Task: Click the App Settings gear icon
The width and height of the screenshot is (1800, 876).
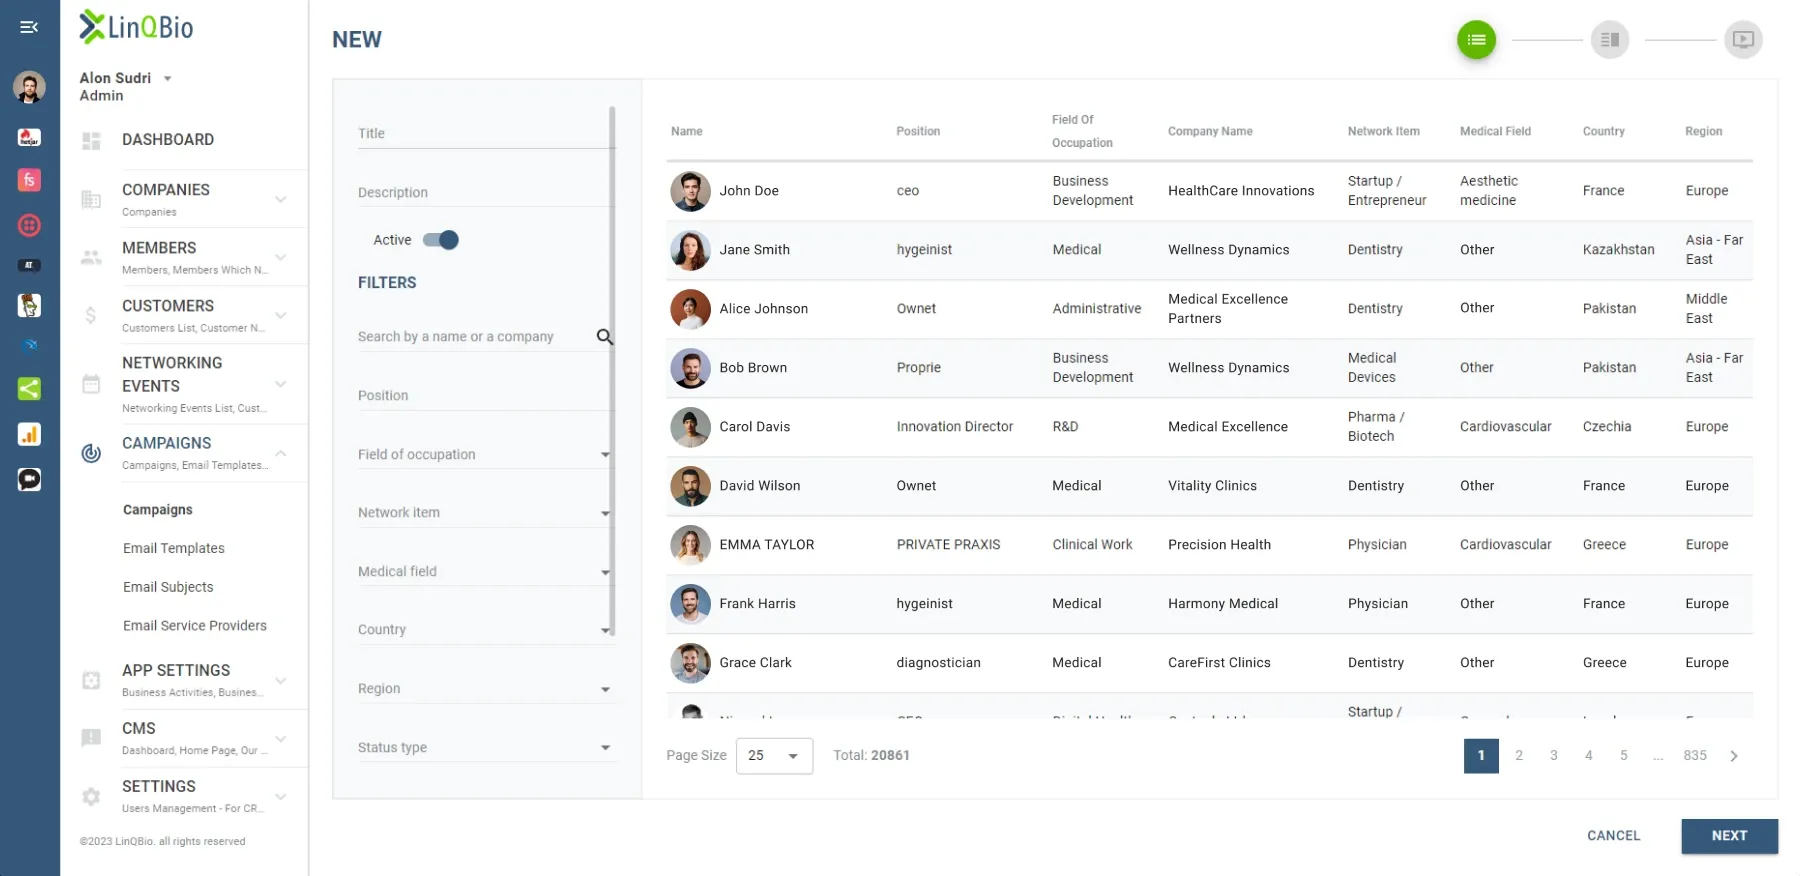Action: (x=91, y=680)
